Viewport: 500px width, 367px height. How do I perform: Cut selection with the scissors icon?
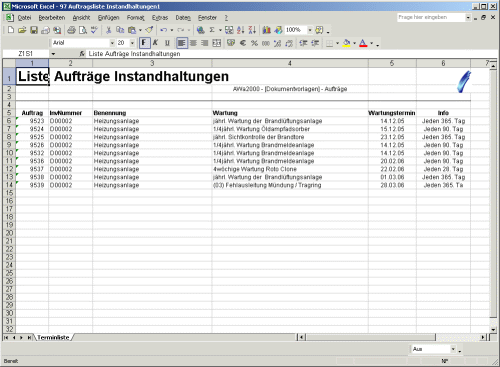point(108,30)
